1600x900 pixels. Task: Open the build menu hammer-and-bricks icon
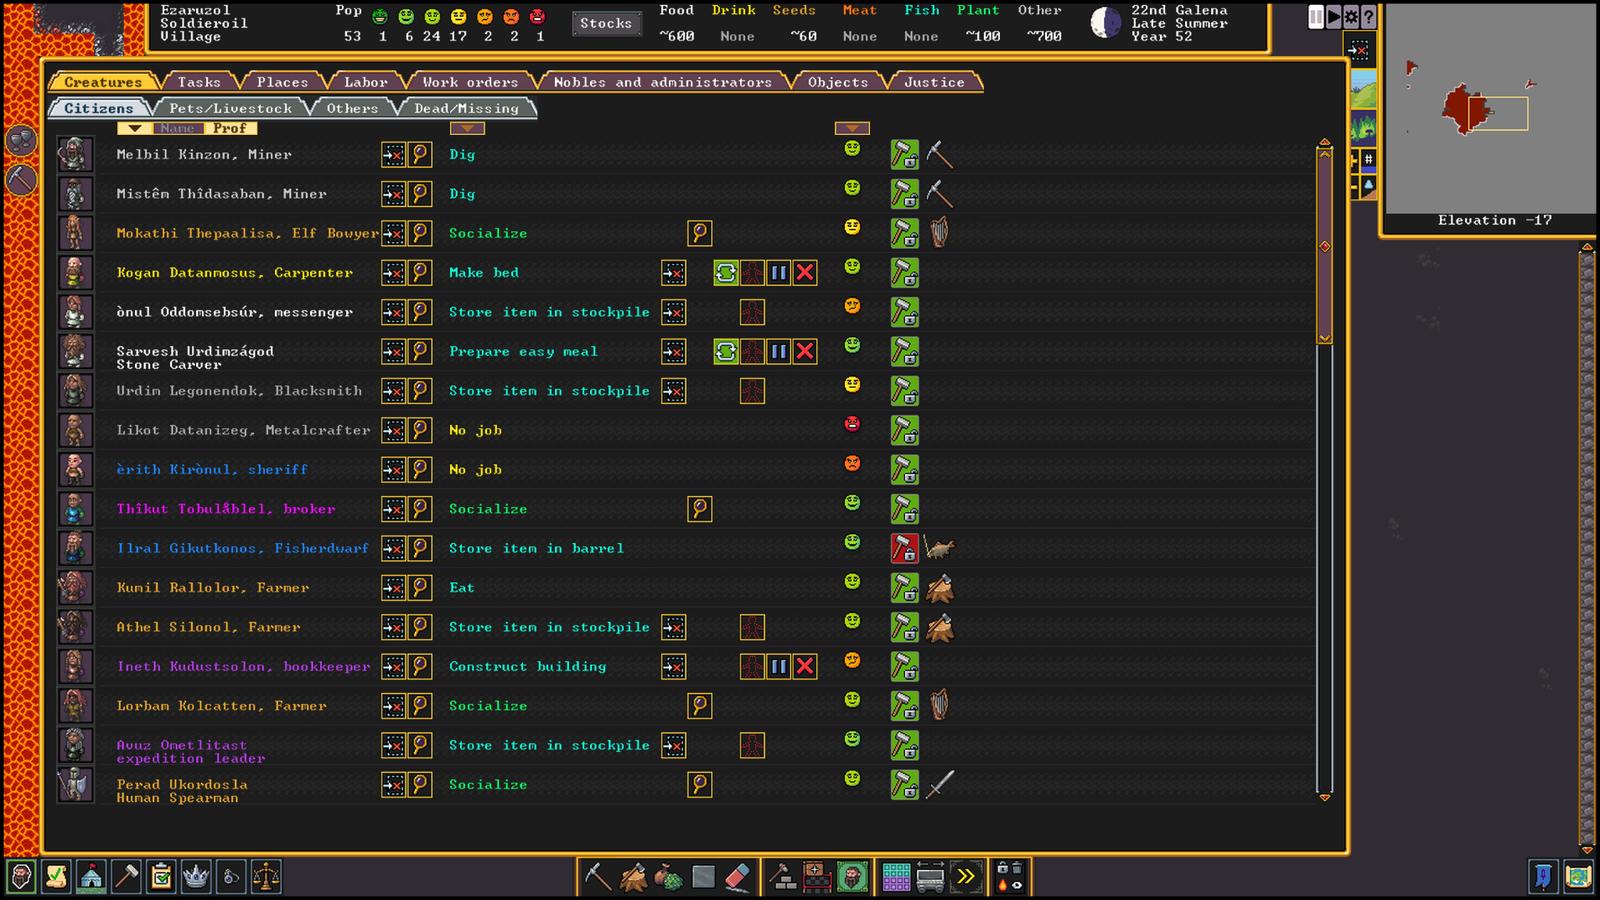pos(783,877)
